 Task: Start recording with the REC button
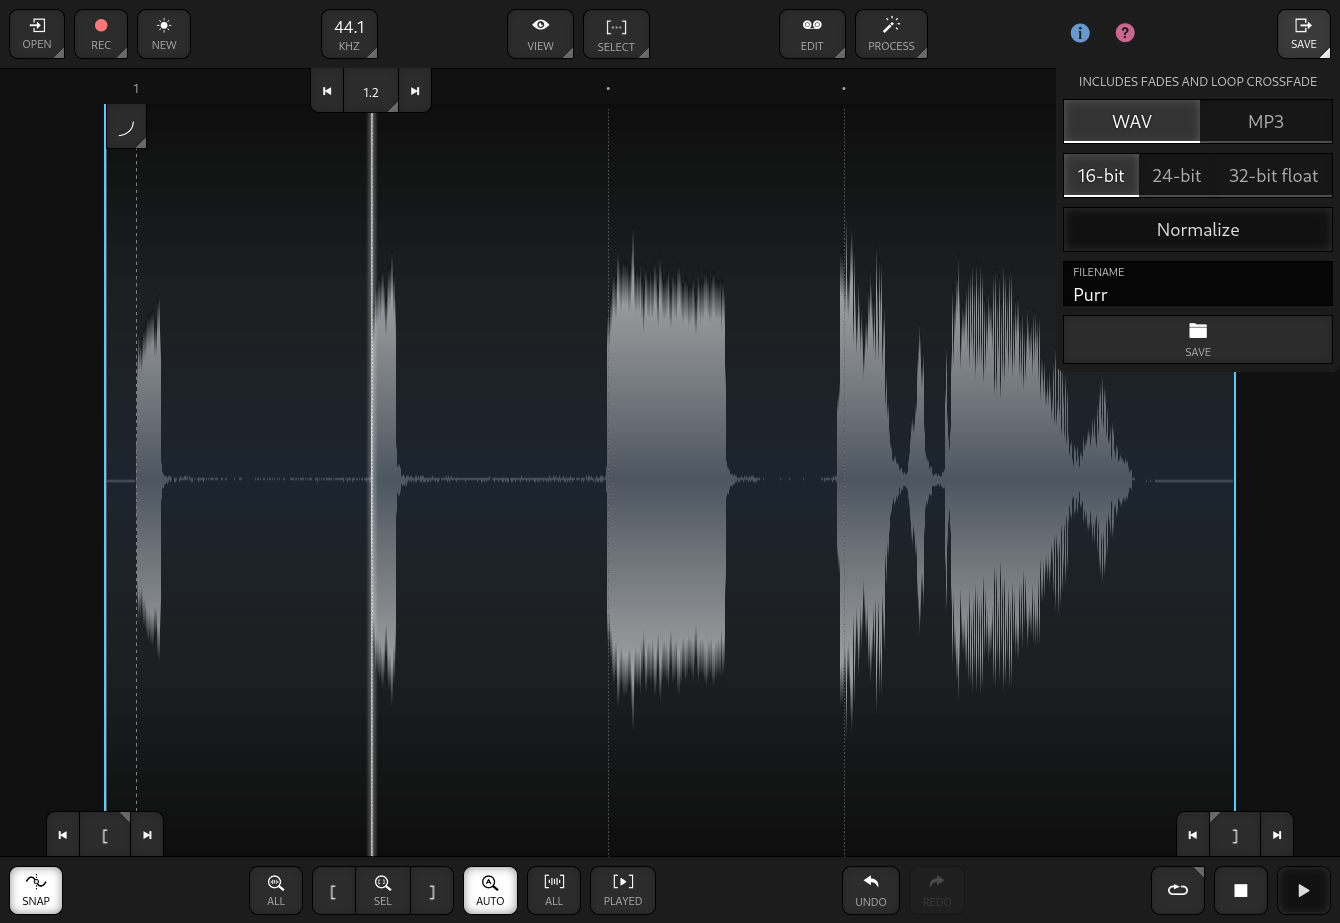(101, 34)
